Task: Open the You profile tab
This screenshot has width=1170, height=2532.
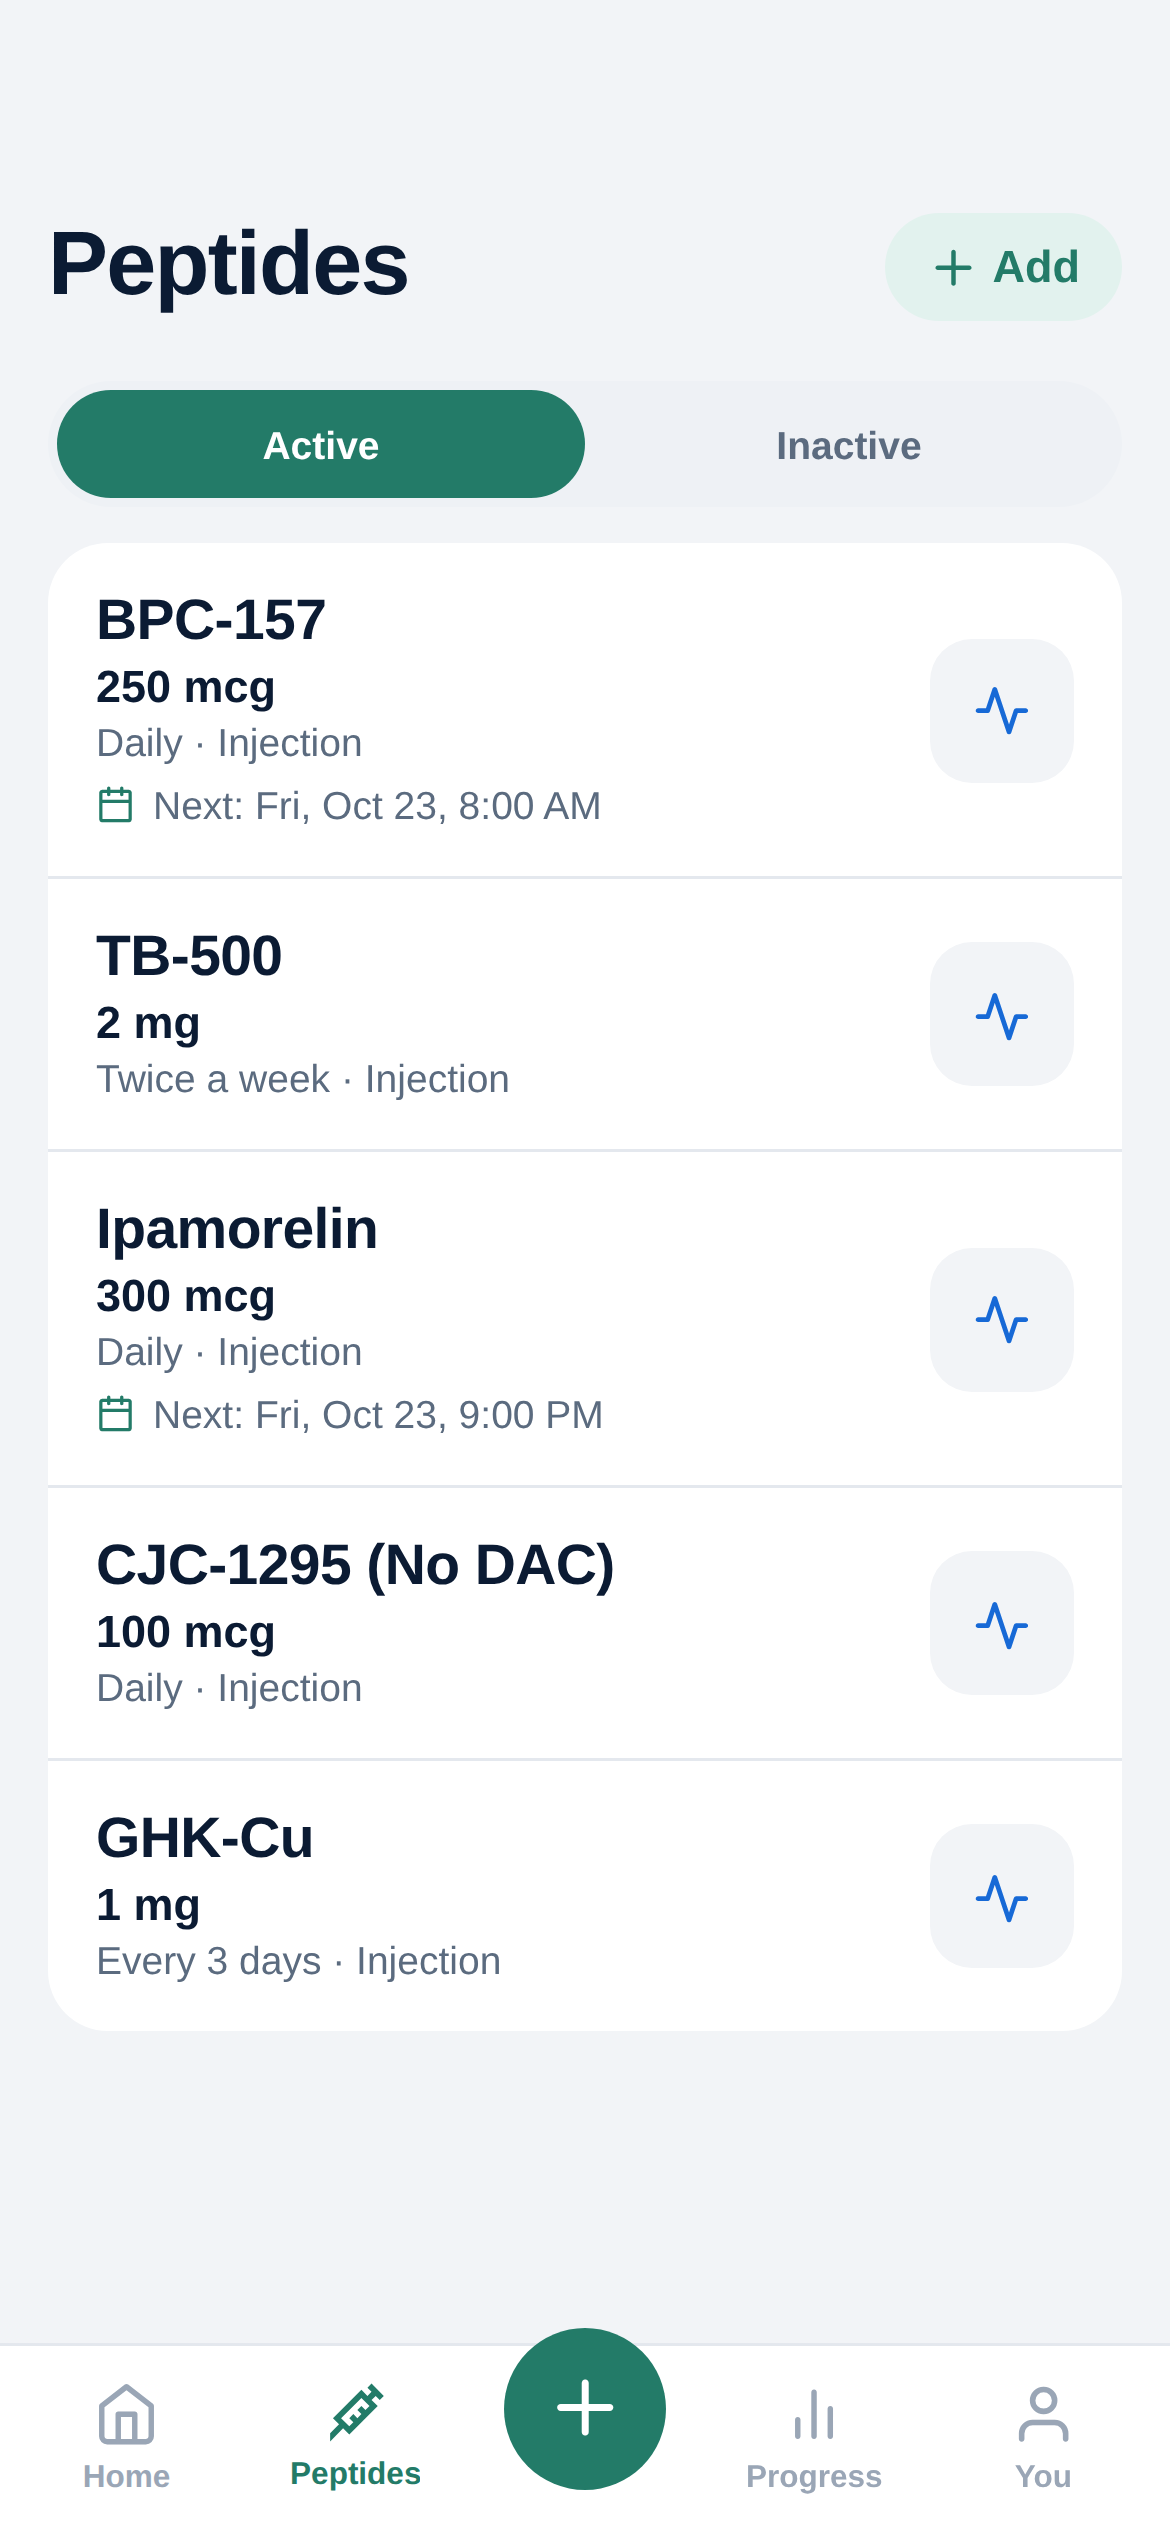Action: [x=1043, y=2437]
